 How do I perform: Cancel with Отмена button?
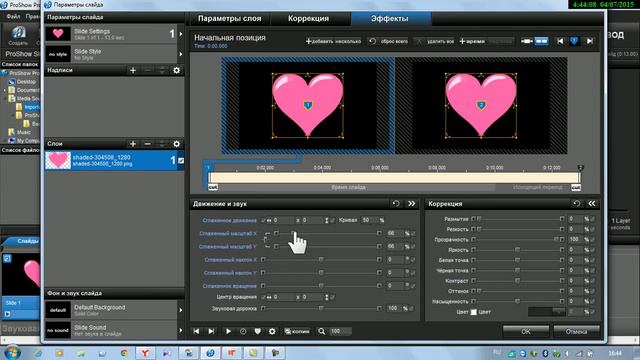tap(576, 331)
